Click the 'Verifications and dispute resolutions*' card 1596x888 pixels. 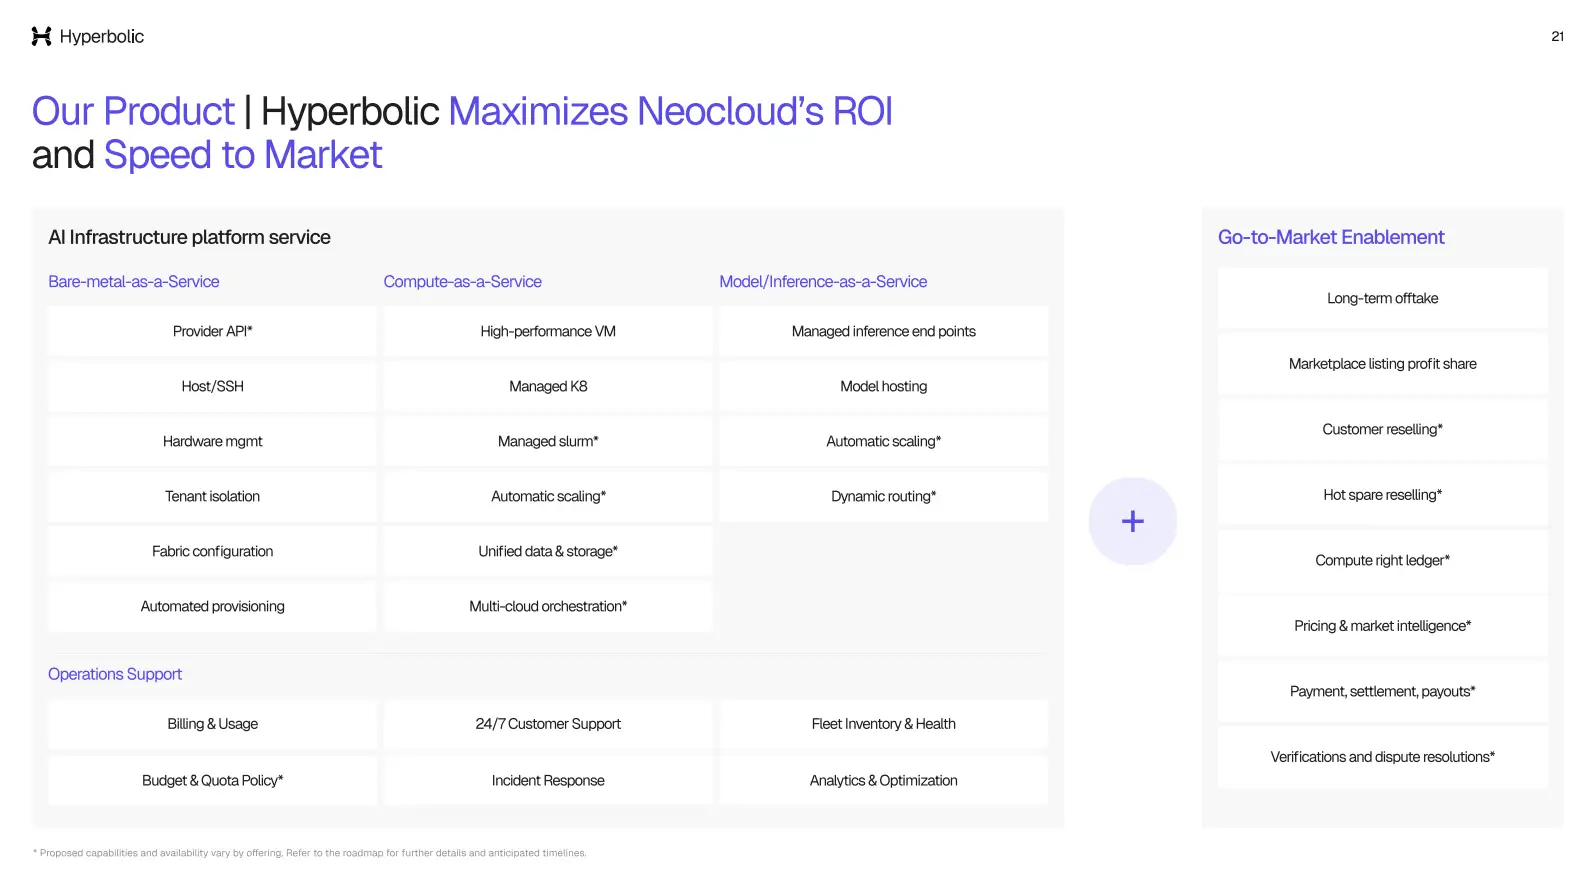(1383, 757)
